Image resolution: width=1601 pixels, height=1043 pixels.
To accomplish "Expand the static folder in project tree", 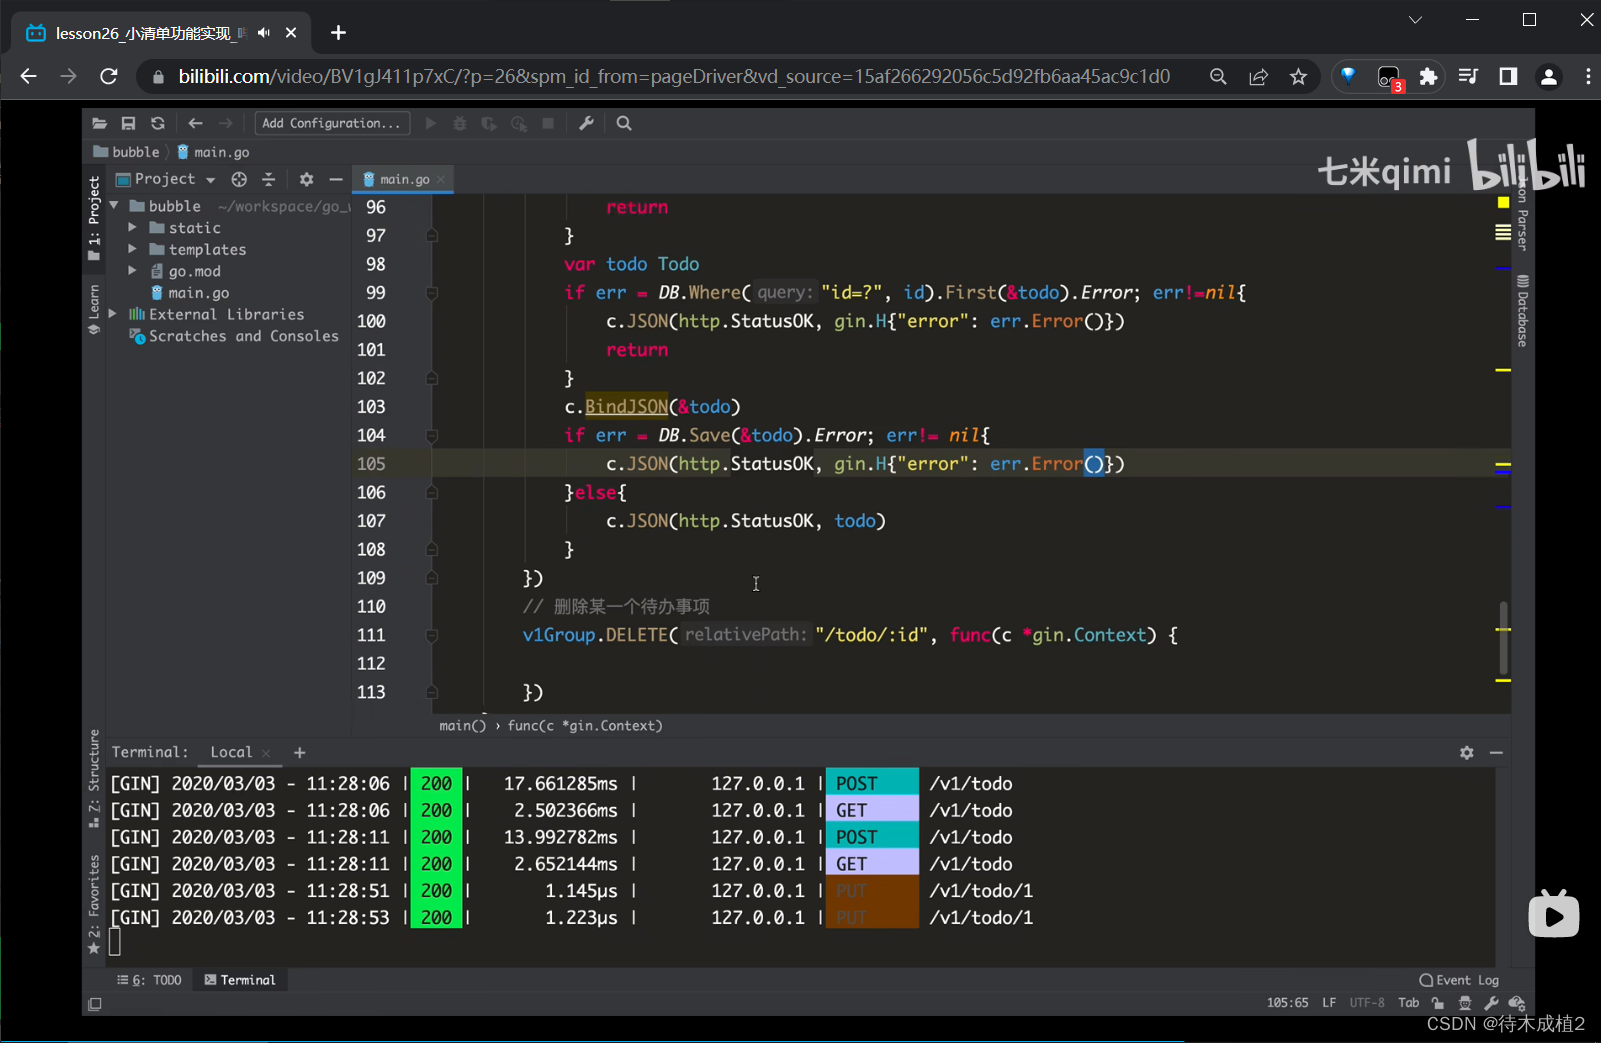I will pyautogui.click(x=132, y=228).
